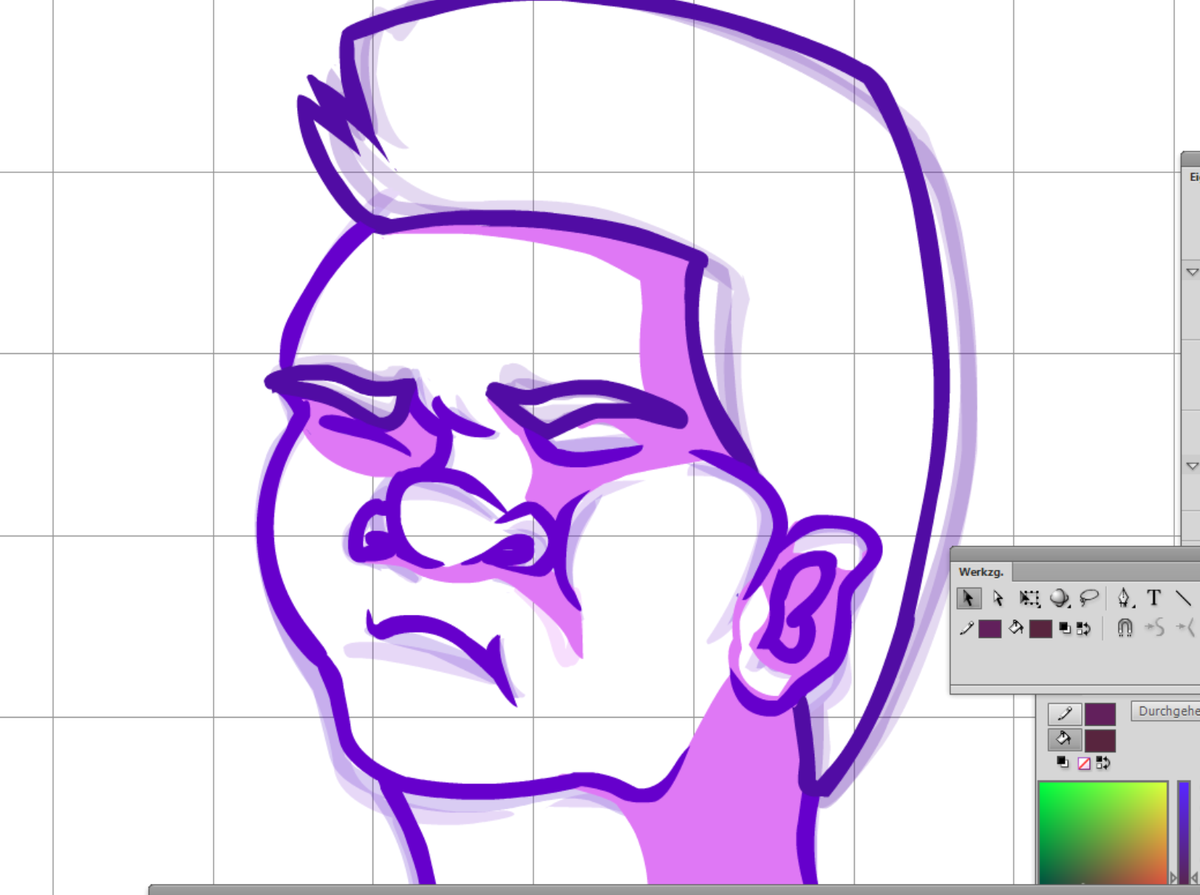Reset to black and white in Werkzg. panel
Viewport: 1200px width, 895px height.
[x=1065, y=629]
